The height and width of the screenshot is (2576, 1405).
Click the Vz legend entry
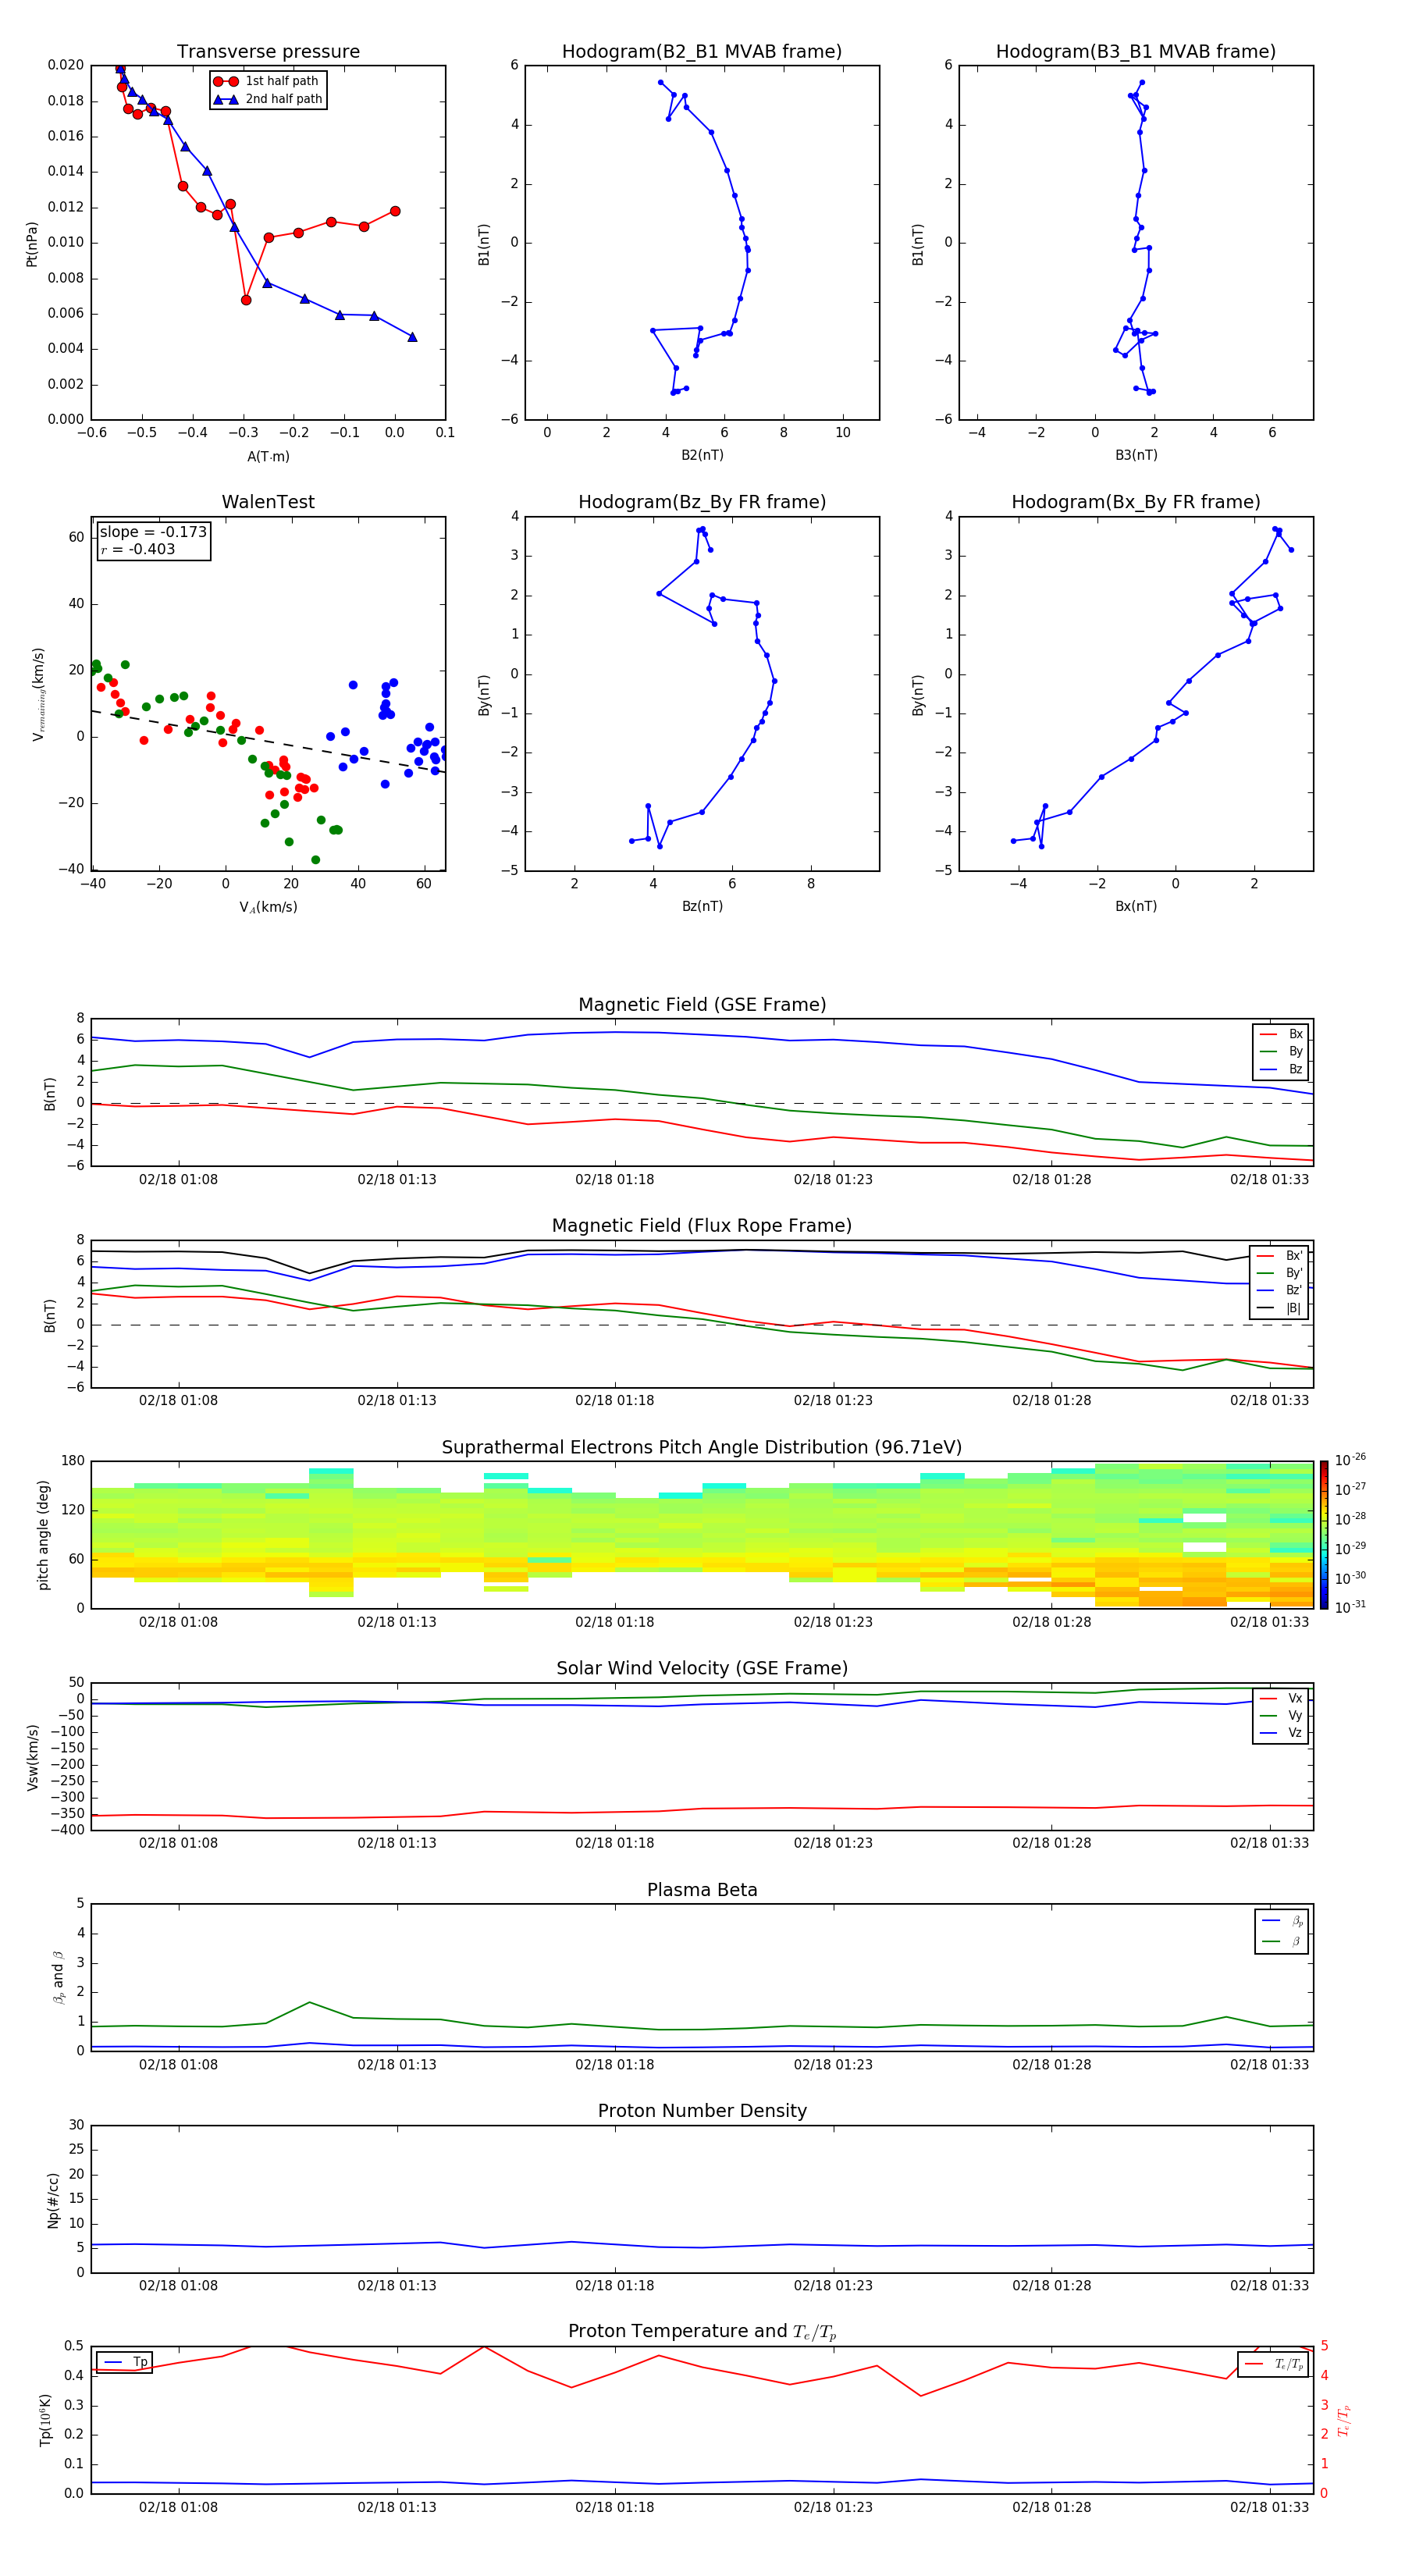(1281, 1733)
